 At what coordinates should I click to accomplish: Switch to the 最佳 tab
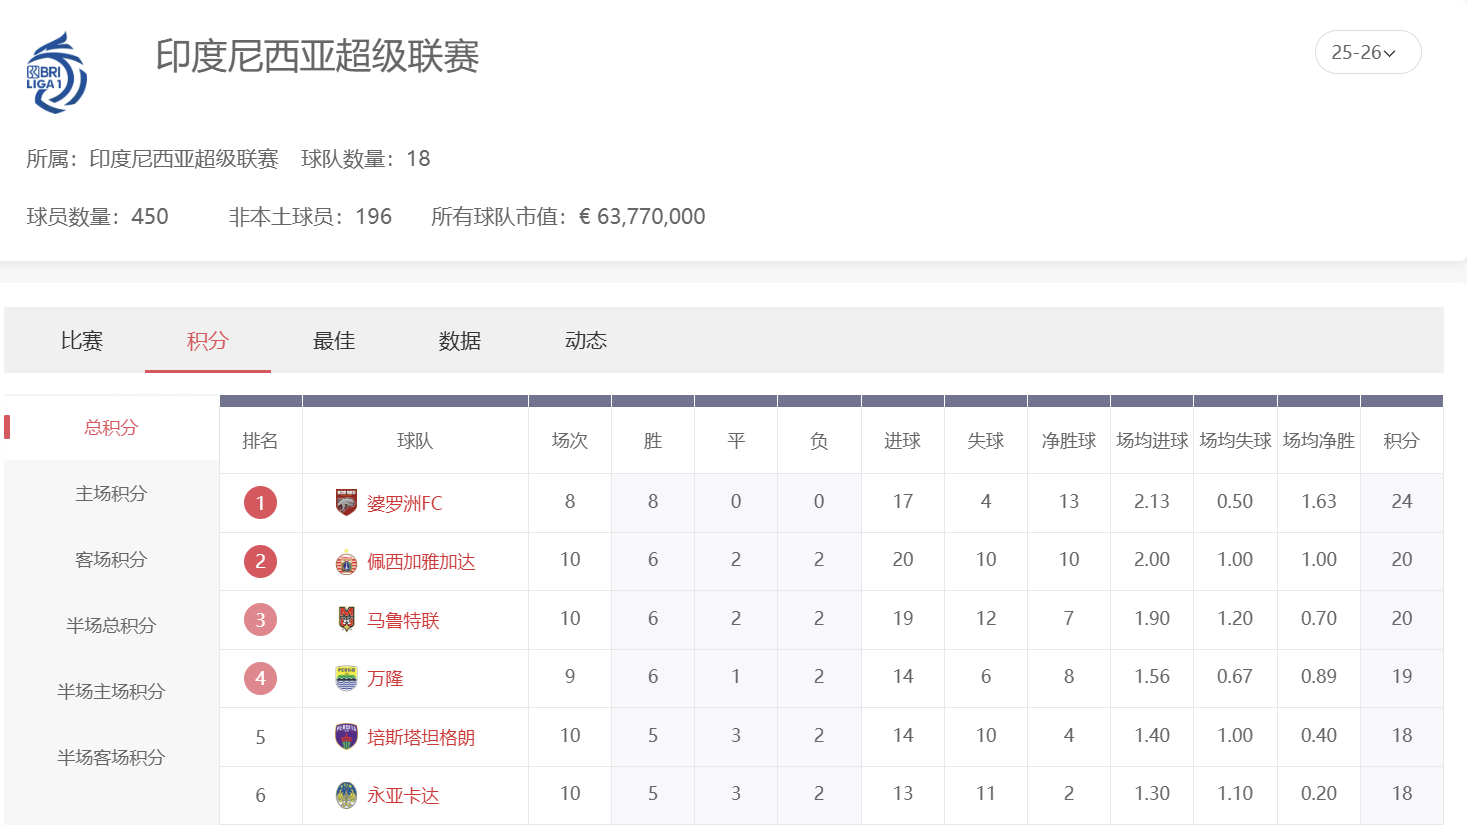pyautogui.click(x=334, y=341)
